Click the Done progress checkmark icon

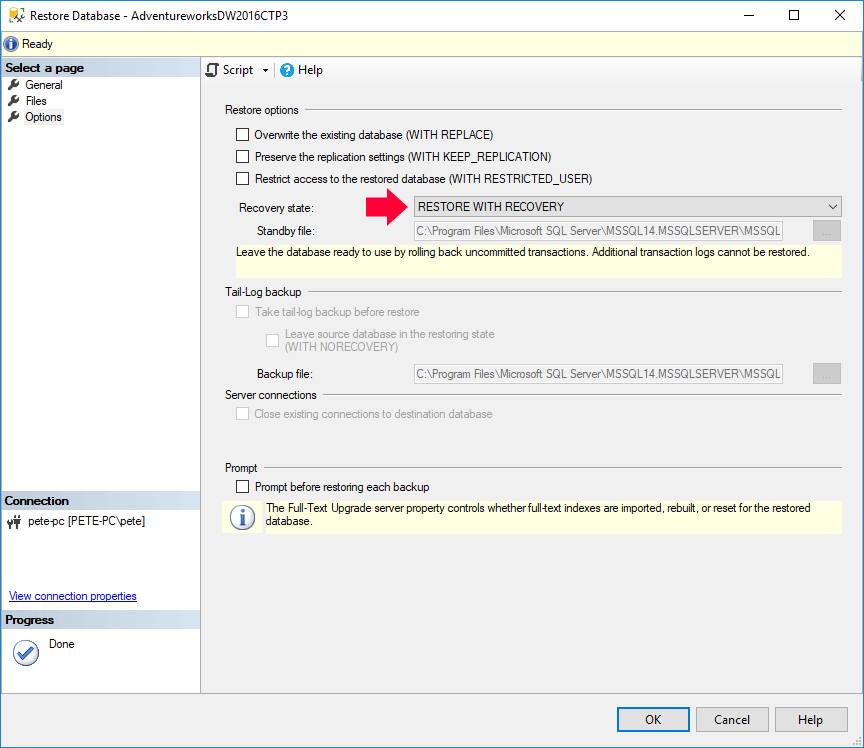point(26,653)
